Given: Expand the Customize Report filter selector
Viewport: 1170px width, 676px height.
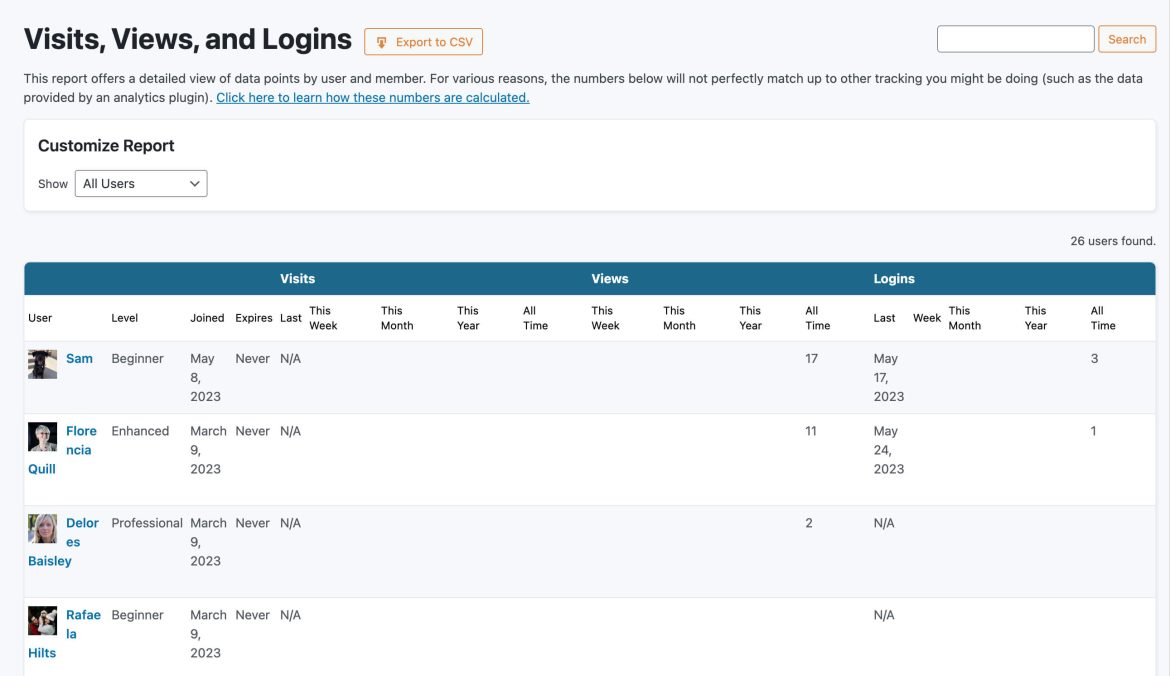Looking at the screenshot, I should click(140, 183).
